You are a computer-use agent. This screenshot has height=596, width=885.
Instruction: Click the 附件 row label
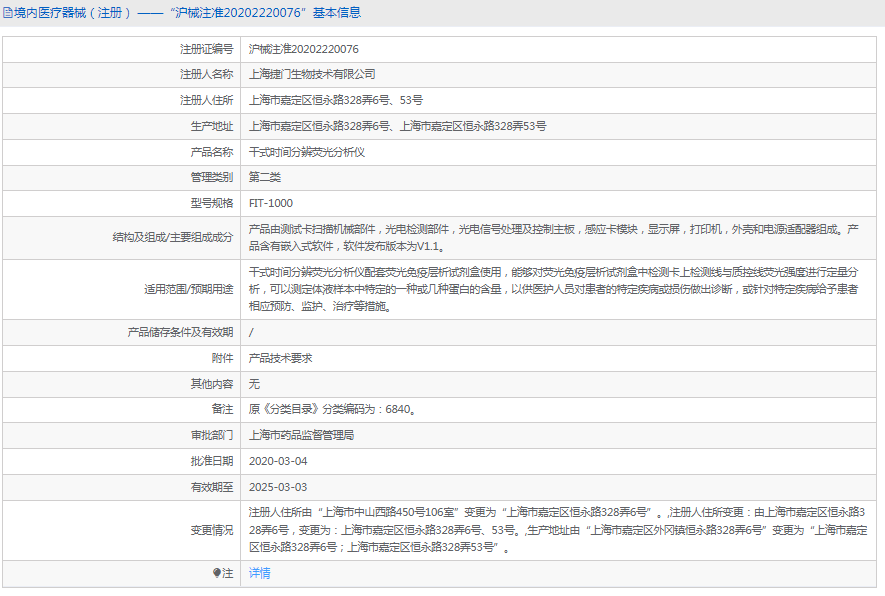pyautogui.click(x=222, y=358)
